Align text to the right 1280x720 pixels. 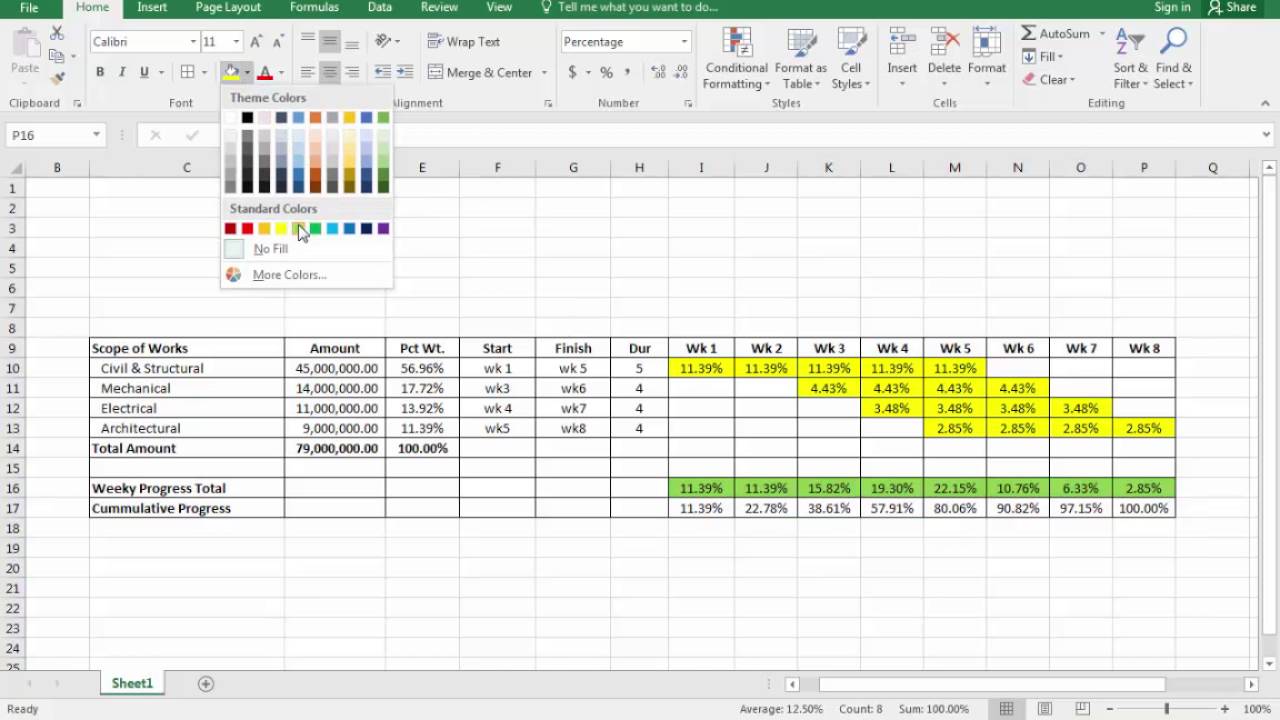click(351, 72)
